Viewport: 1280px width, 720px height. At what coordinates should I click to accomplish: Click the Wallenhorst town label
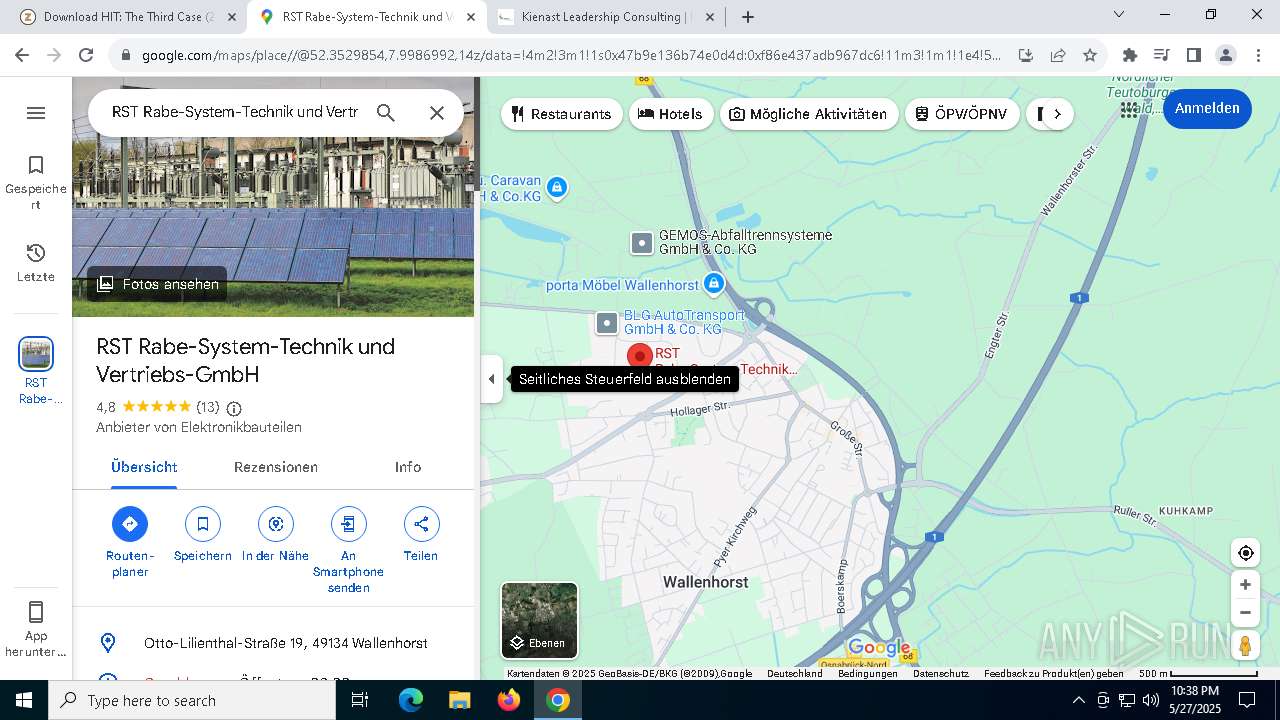[x=706, y=582]
